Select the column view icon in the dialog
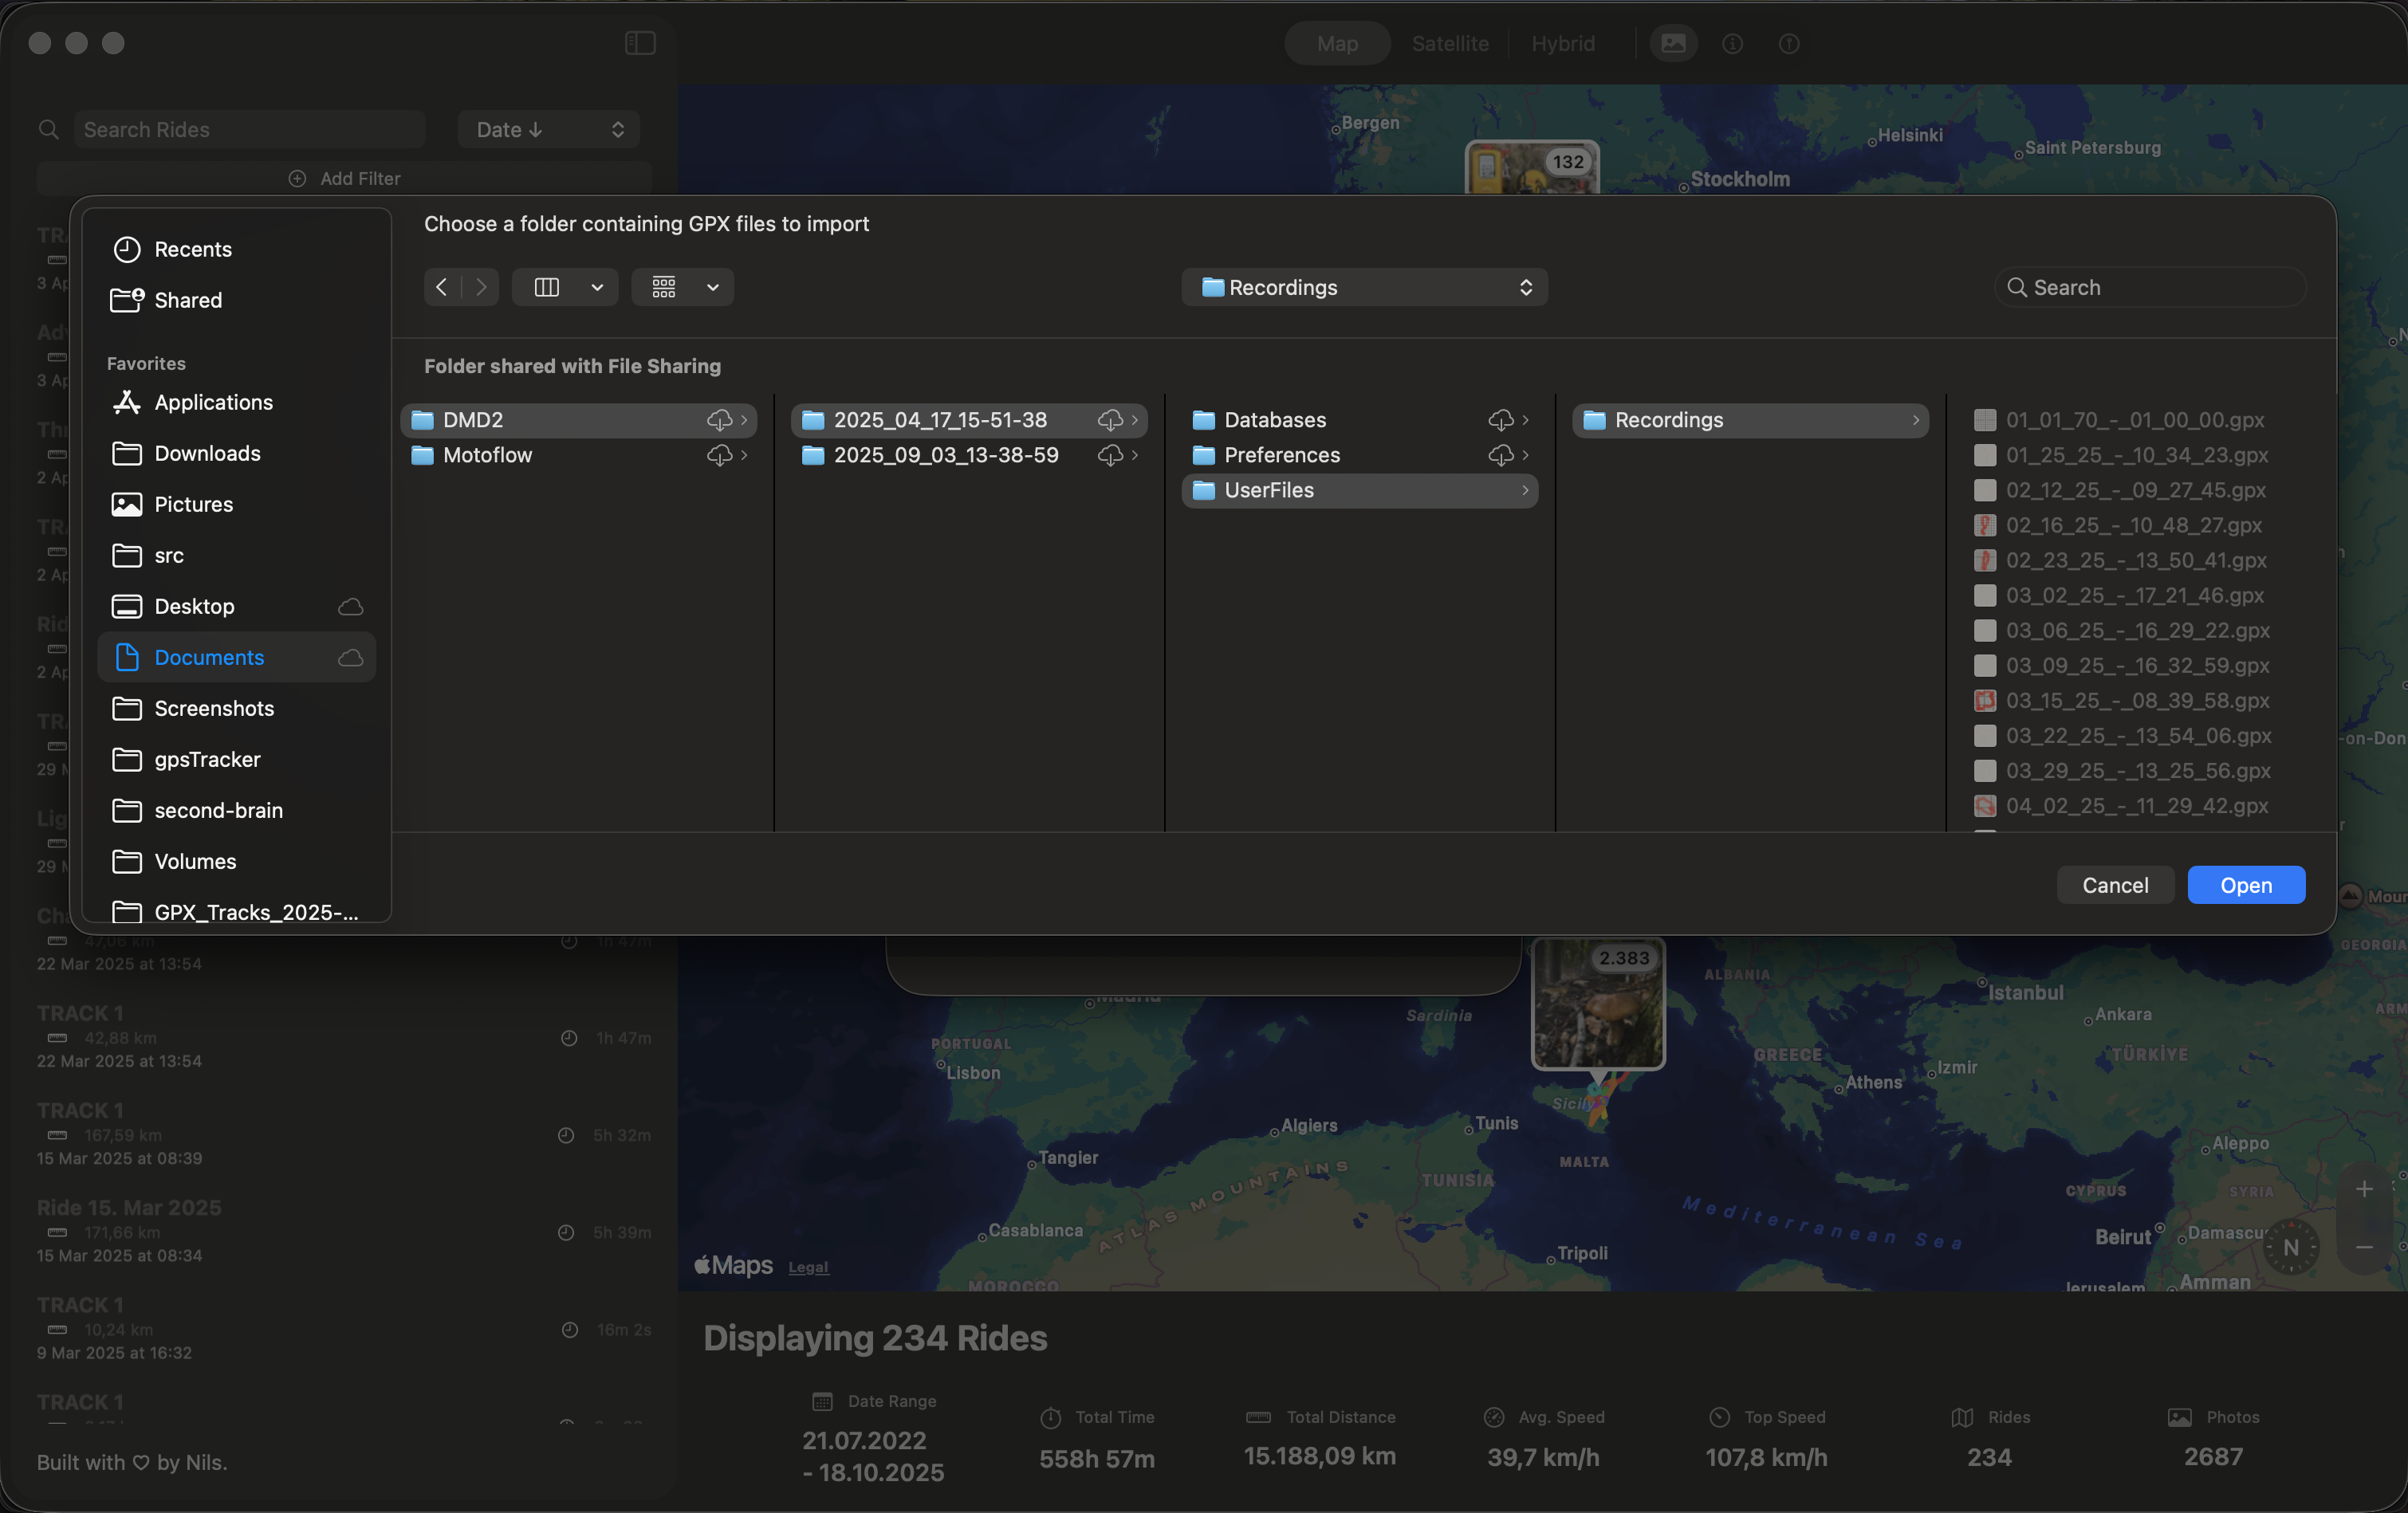Viewport: 2408px width, 1513px height. point(548,287)
